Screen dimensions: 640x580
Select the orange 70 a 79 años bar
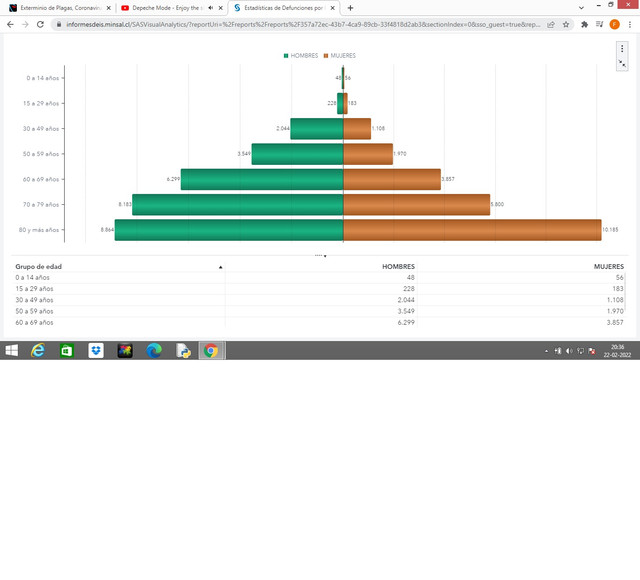click(417, 204)
